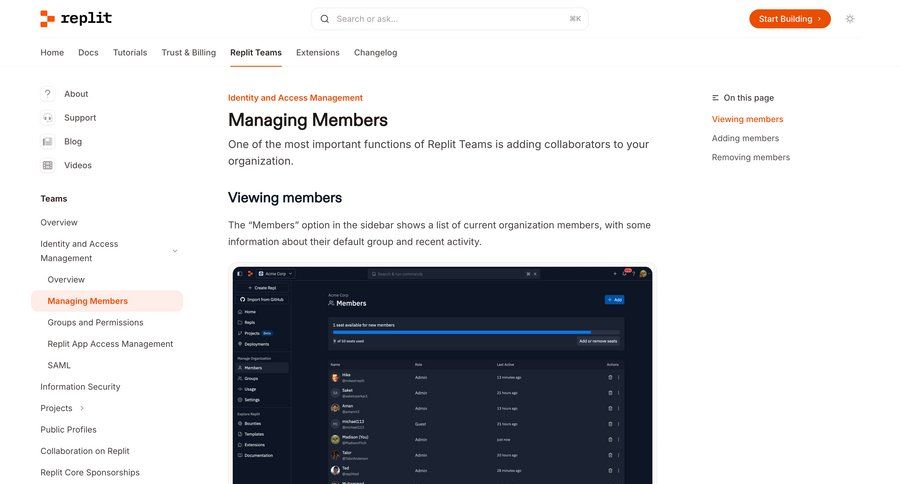The height and width of the screenshot is (484, 900).
Task: Expand the Projects section chevron
Action: 82,408
